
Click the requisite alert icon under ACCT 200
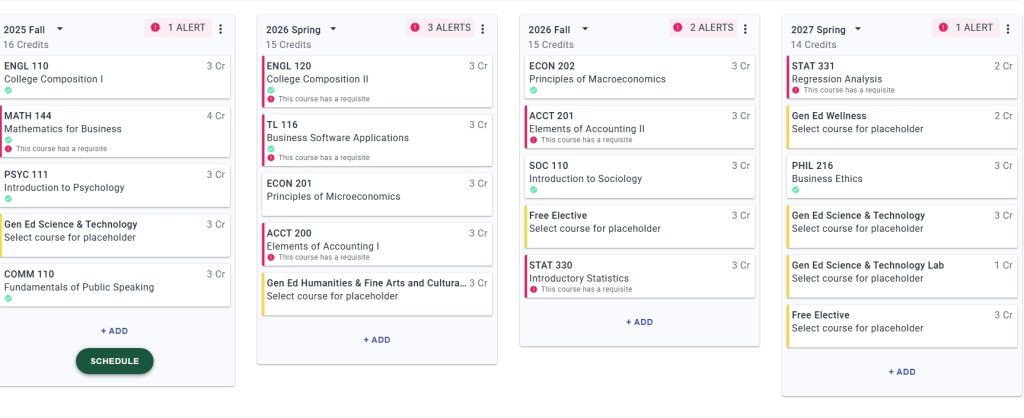271,257
